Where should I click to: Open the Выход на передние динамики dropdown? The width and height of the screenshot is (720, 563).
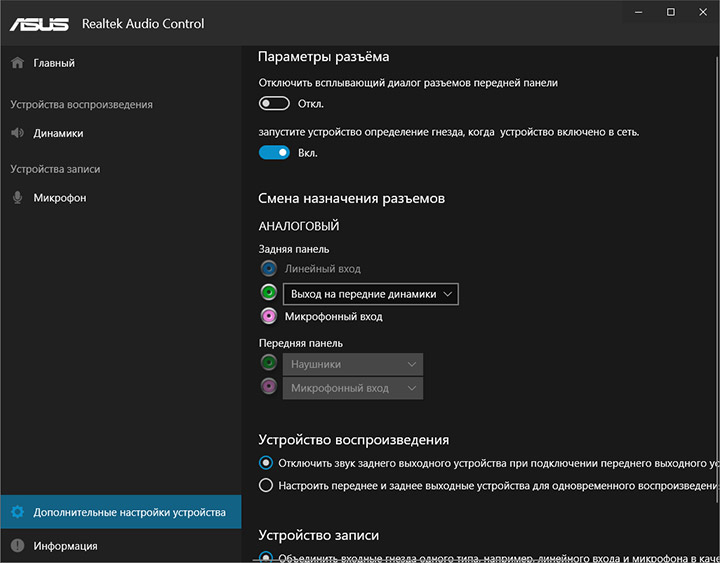[371, 293]
